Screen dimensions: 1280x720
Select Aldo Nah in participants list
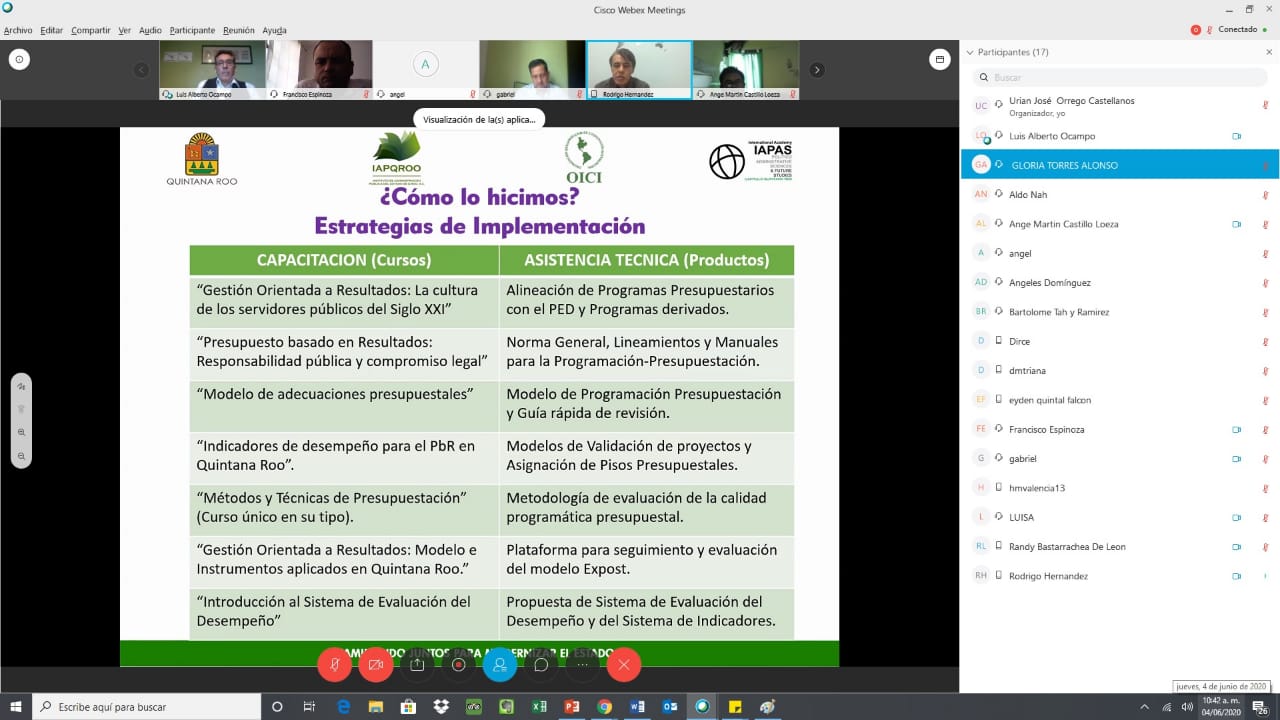click(x=1120, y=194)
